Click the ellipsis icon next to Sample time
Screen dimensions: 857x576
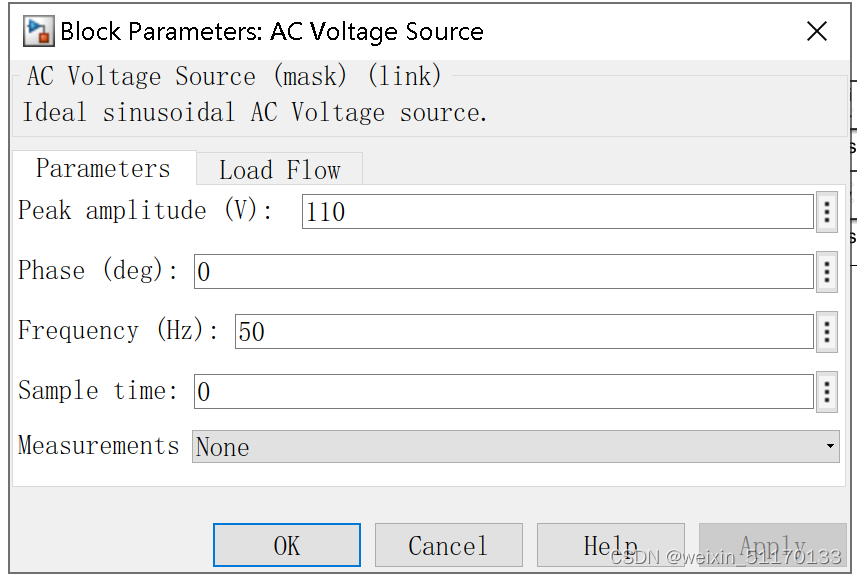pyautogui.click(x=827, y=392)
